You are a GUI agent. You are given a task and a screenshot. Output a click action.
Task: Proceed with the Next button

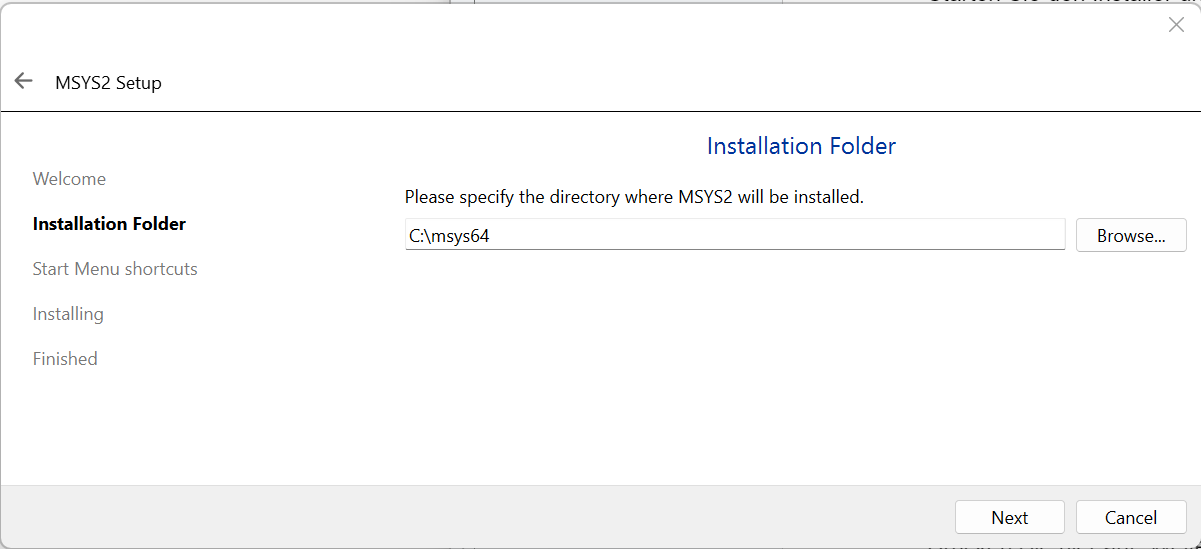click(1009, 517)
